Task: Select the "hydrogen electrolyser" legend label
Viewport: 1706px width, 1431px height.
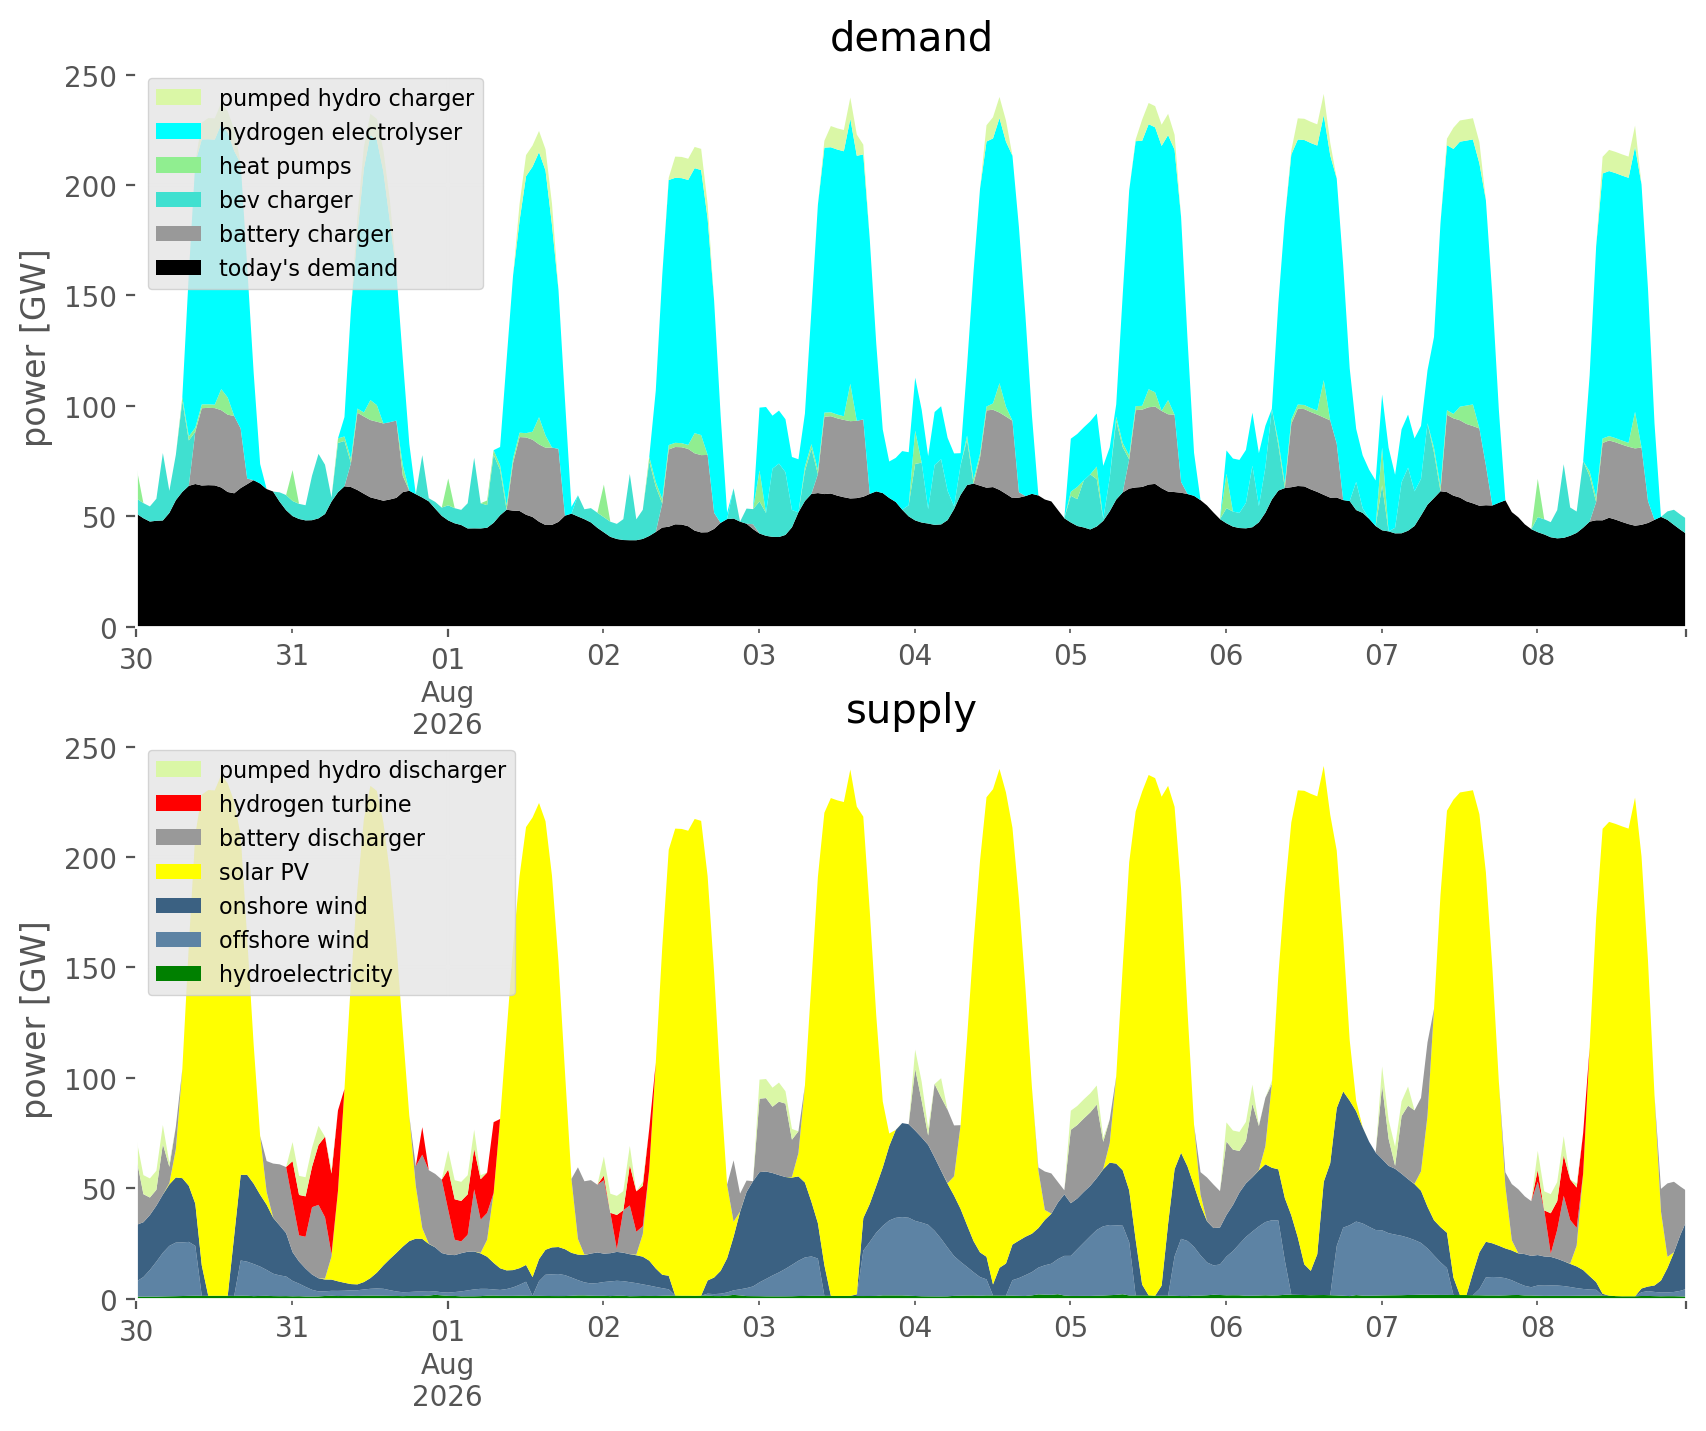Action: pos(340,133)
